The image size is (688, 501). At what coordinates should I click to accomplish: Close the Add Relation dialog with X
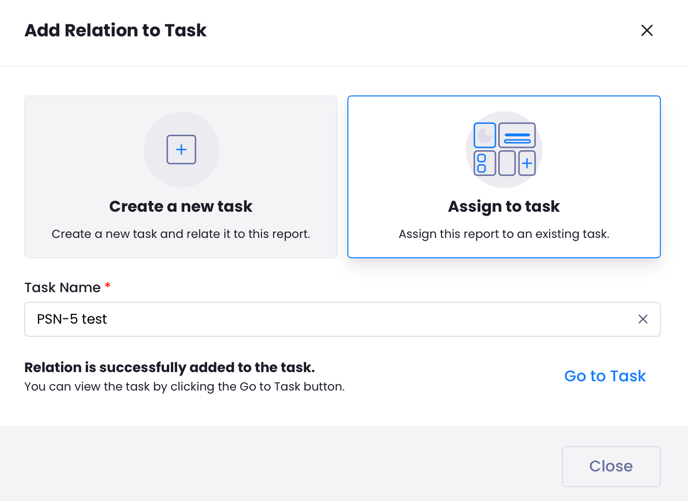[647, 31]
